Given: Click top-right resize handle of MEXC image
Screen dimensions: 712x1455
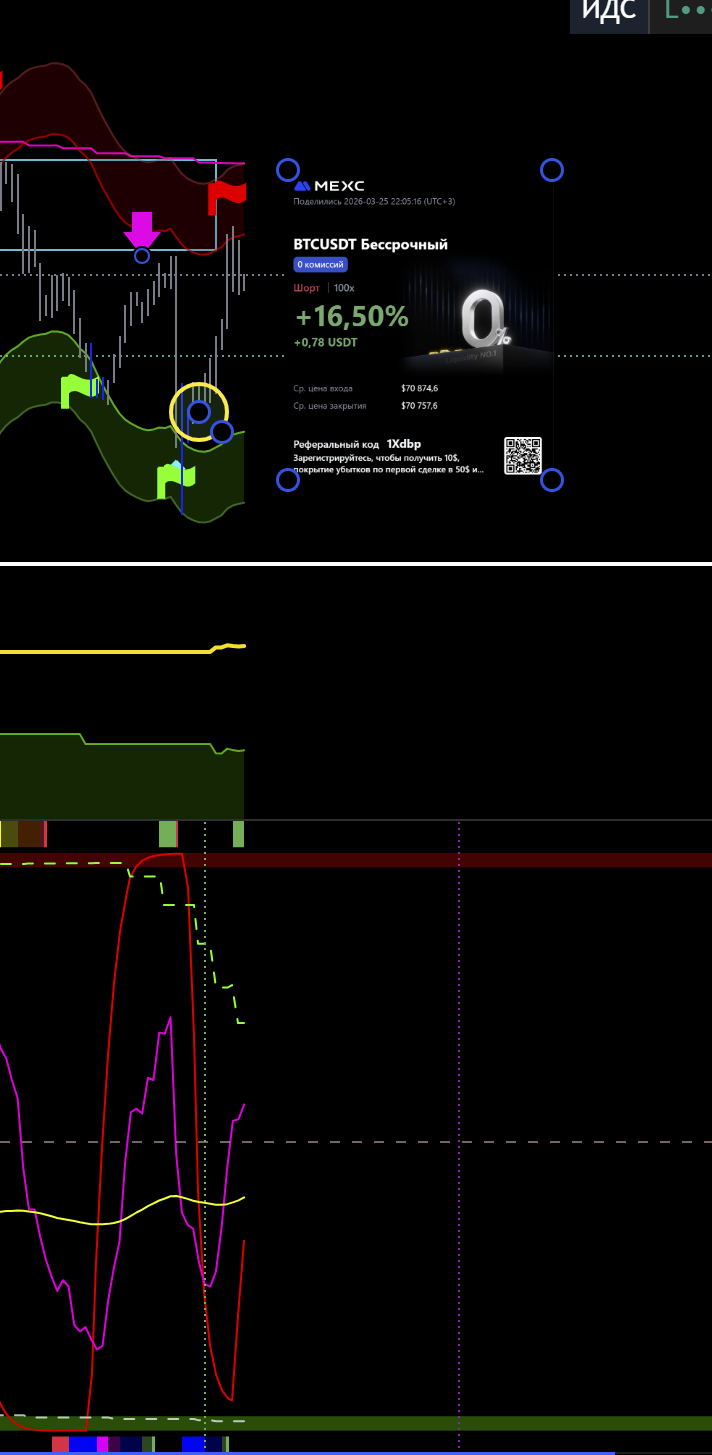Looking at the screenshot, I should coord(552,170).
